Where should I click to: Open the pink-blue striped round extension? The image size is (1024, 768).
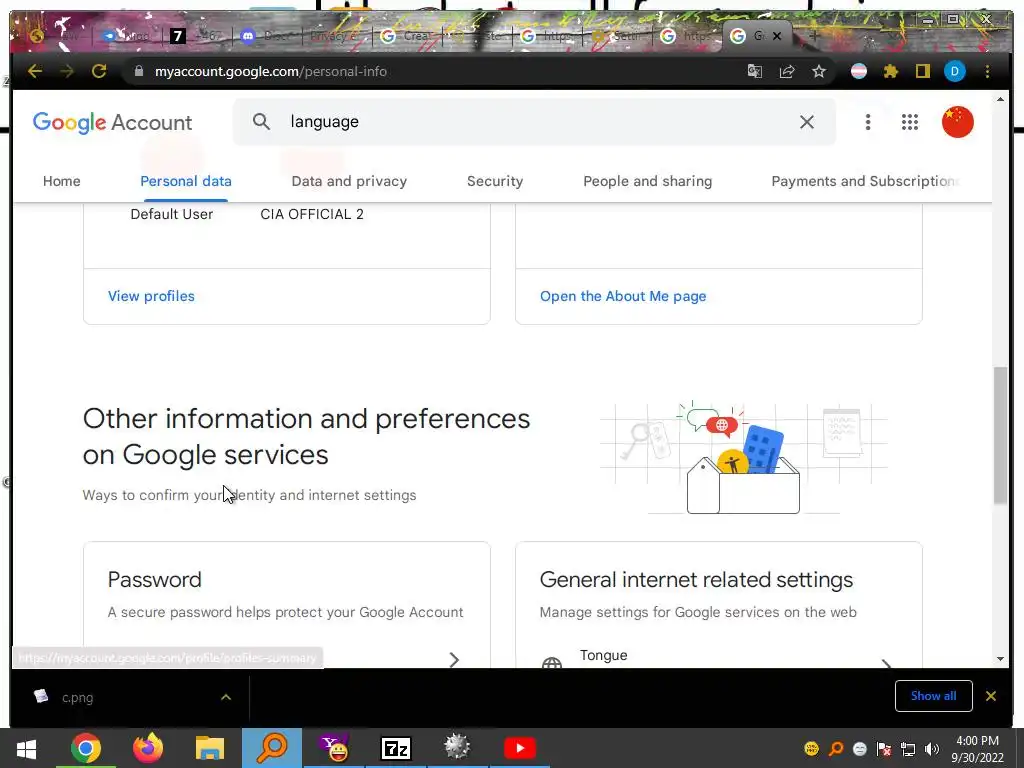click(859, 71)
